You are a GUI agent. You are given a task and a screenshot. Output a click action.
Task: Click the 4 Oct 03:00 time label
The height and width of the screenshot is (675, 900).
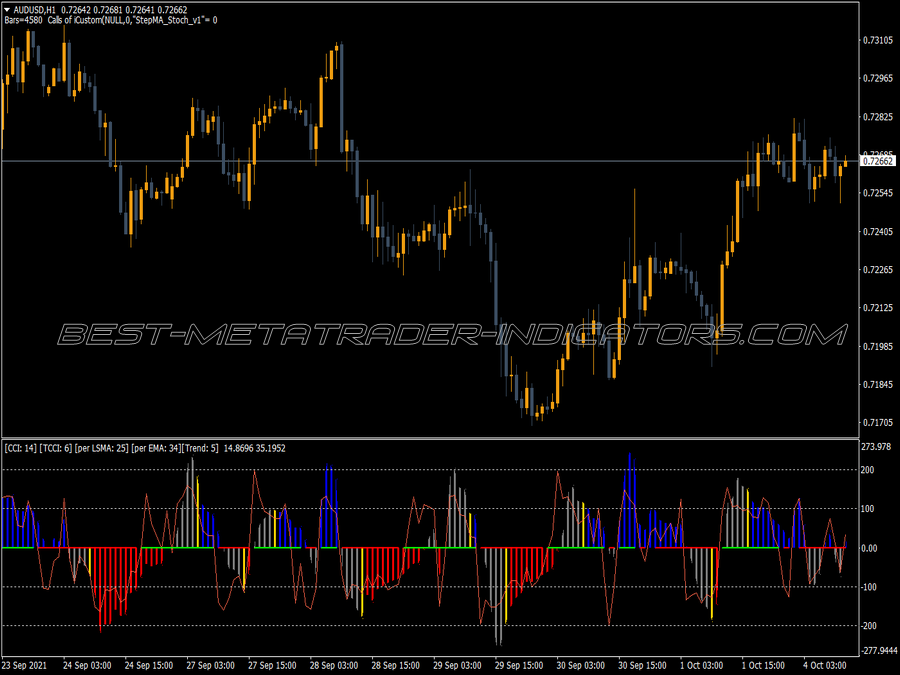point(825,666)
